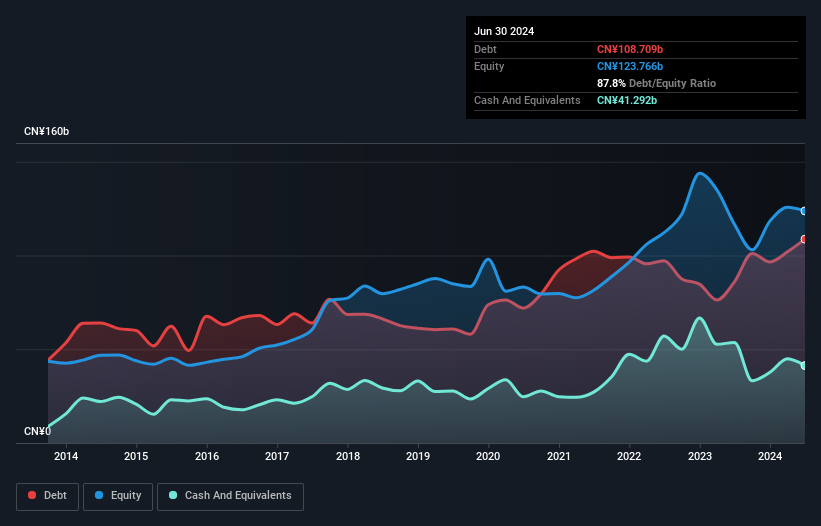821x526 pixels.
Task: Click the 87.8% Debt/Equity Ratio text
Action: [656, 83]
